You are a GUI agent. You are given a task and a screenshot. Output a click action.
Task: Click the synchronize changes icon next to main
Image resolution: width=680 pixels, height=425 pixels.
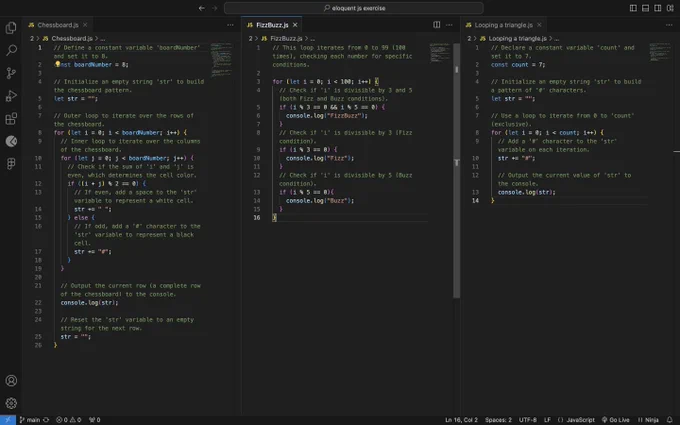46,420
